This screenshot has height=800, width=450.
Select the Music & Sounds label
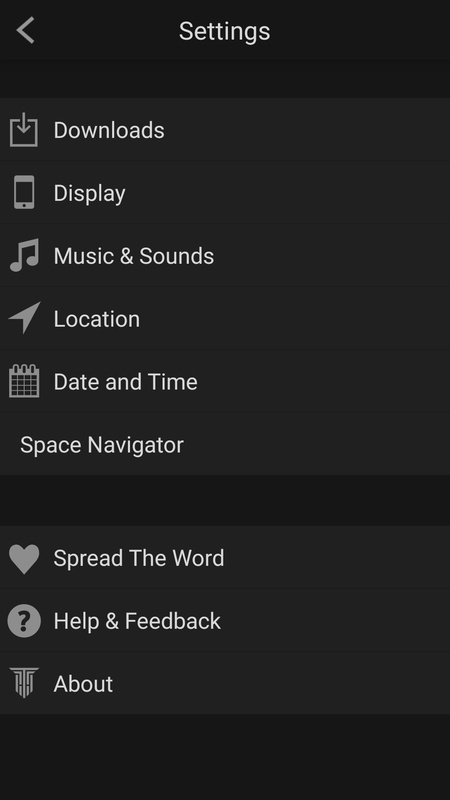pyautogui.click(x=134, y=256)
